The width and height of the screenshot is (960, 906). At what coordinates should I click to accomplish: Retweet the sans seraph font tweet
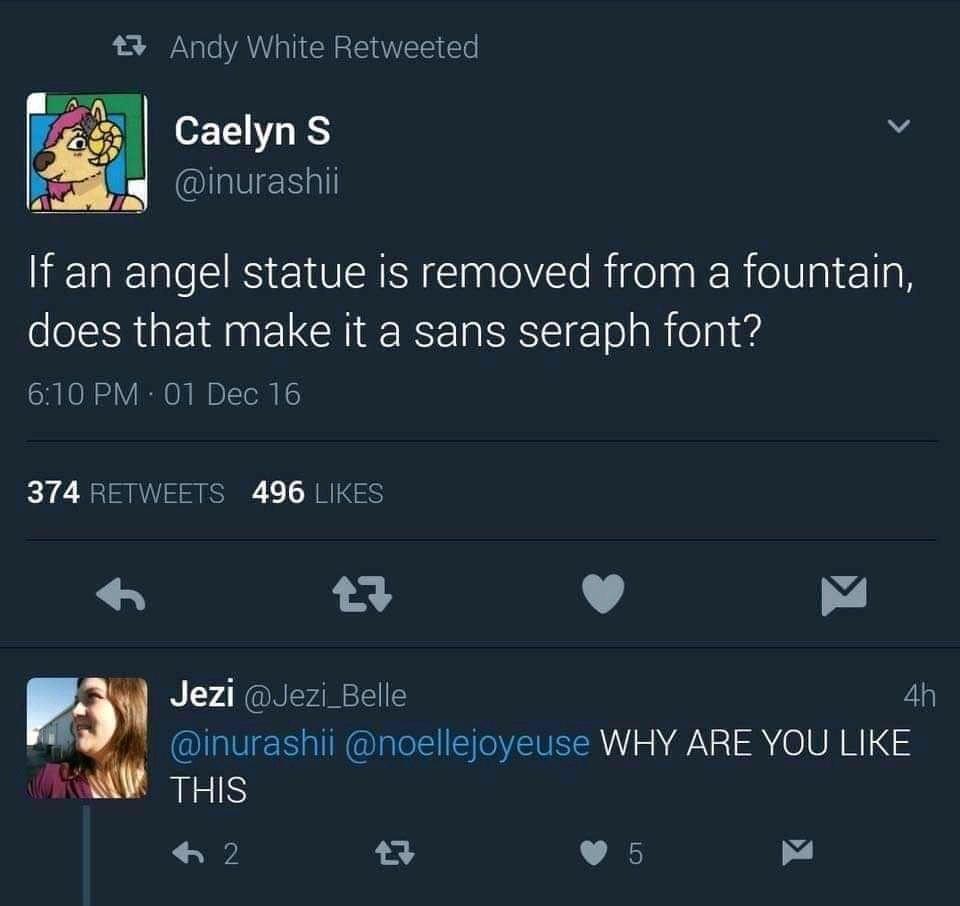click(x=362, y=596)
